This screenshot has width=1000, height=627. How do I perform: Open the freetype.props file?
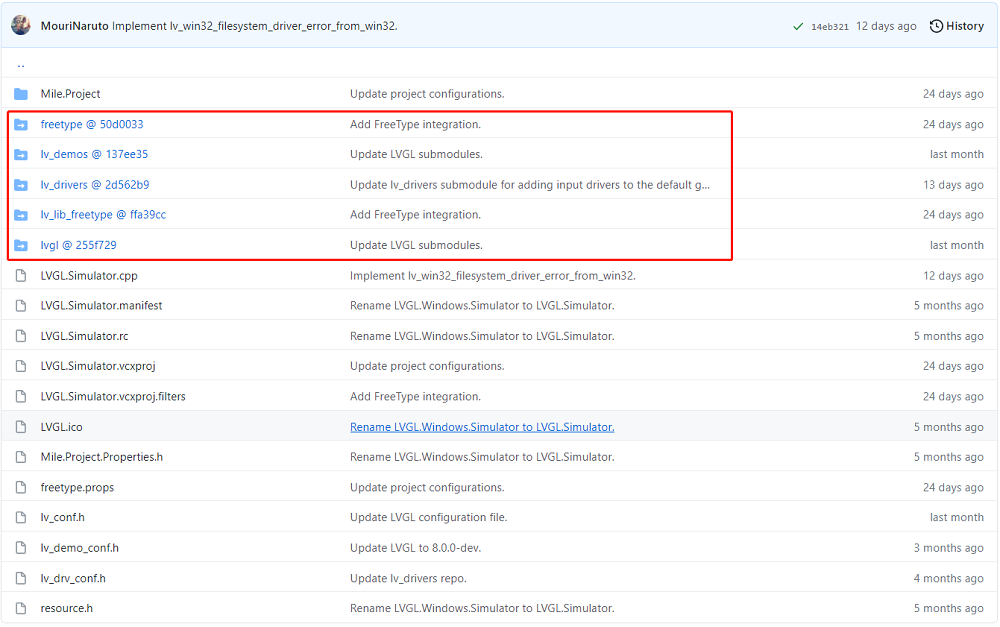coord(77,487)
